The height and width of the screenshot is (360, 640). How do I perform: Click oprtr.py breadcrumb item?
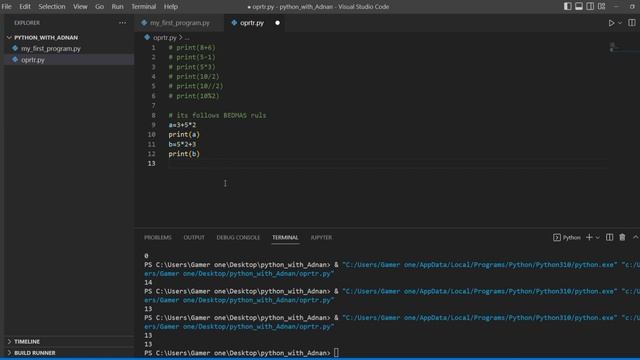165,38
